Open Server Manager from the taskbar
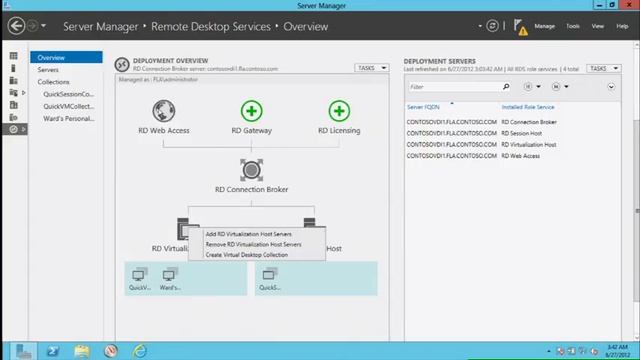Image resolution: width=640 pixels, height=360 pixels. click(x=23, y=351)
